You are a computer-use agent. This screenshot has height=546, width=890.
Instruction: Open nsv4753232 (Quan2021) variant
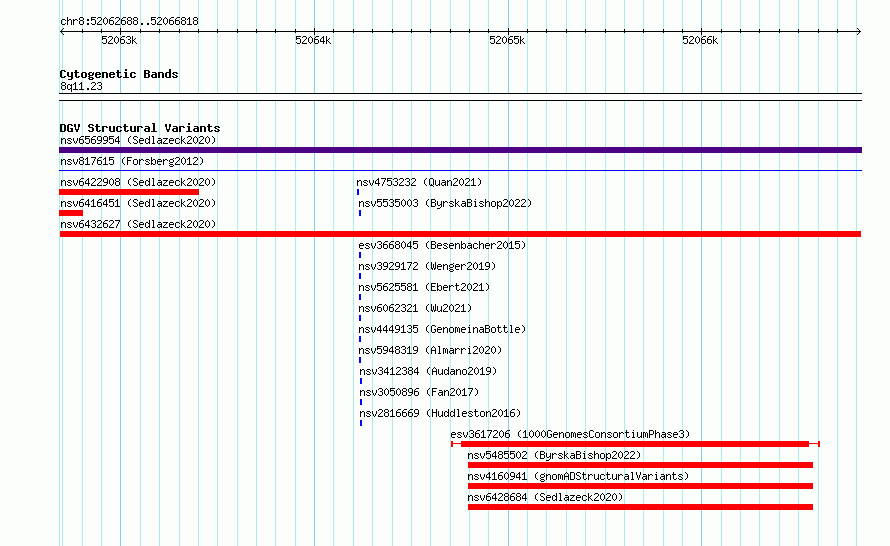click(x=419, y=182)
